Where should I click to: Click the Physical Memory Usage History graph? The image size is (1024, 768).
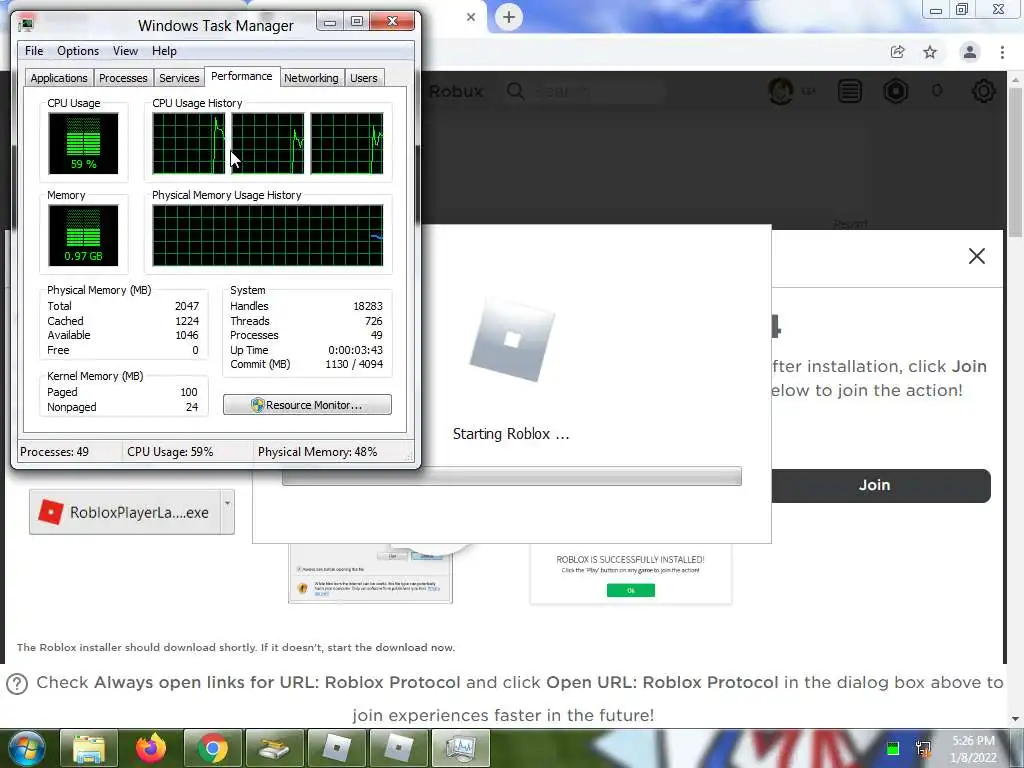click(x=268, y=235)
